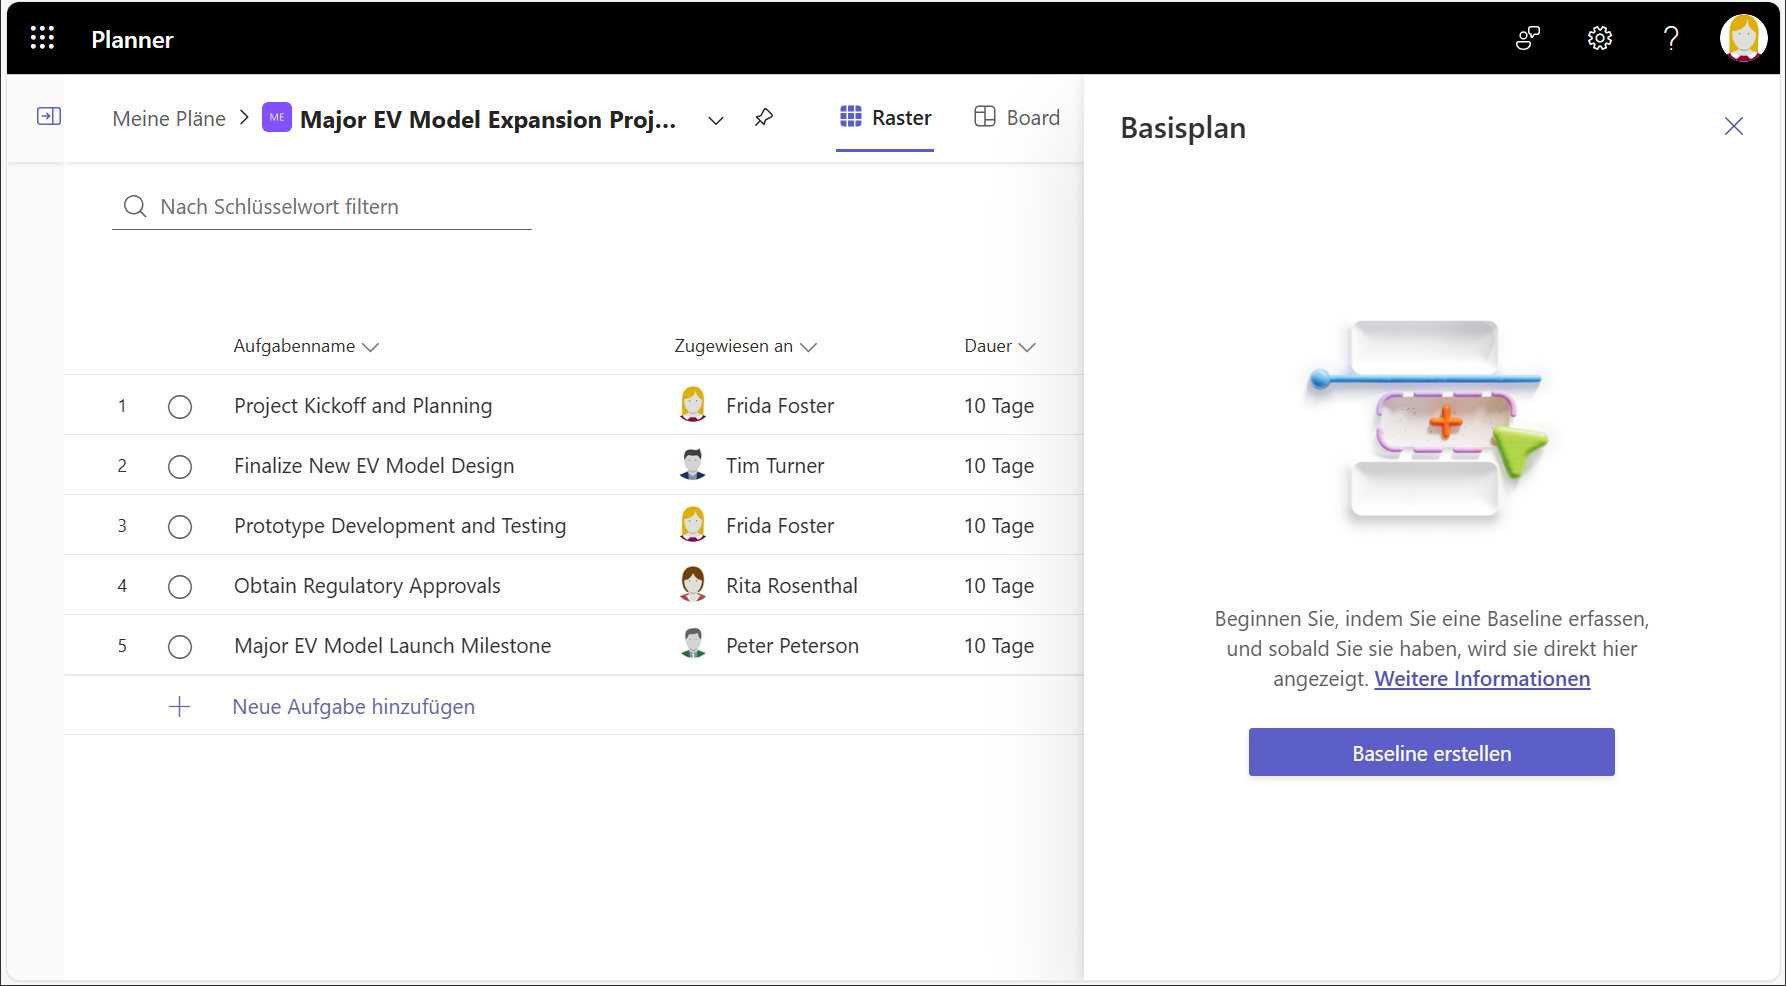Screen dimensions: 1786x986
Task: Close the Basisplan panel
Action: 1734,126
